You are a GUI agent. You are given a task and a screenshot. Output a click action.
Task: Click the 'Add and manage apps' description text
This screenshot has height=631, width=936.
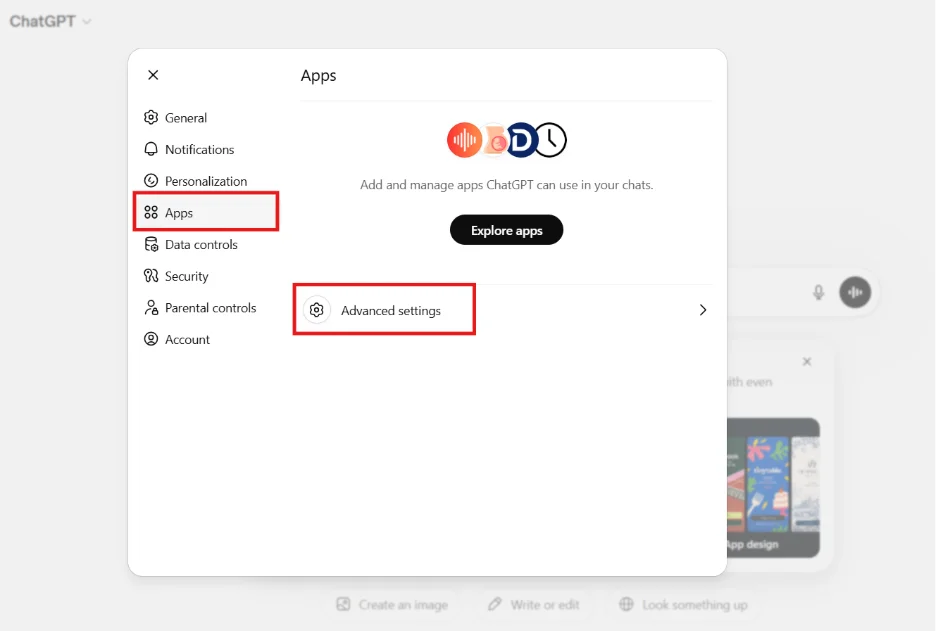506,185
